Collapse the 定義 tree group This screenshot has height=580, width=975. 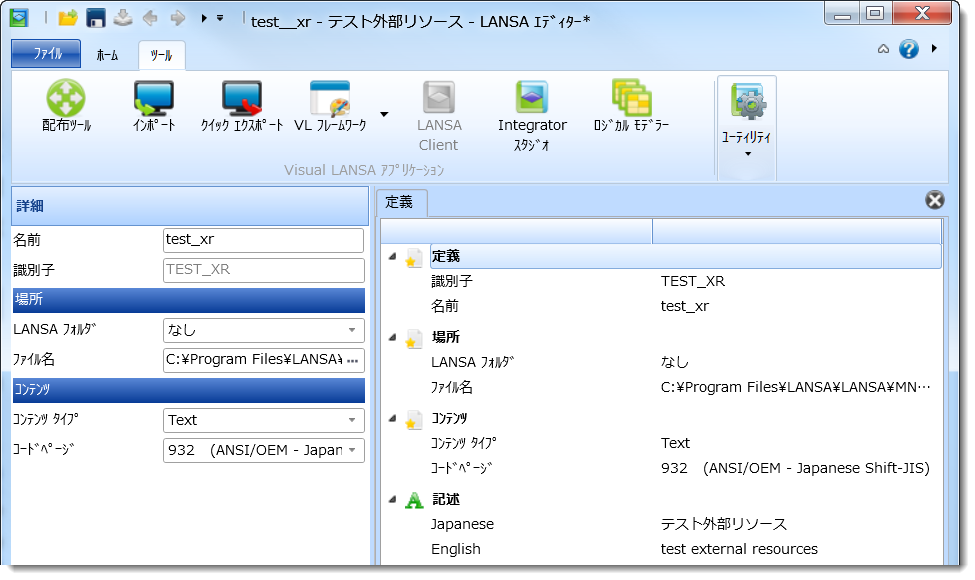[x=392, y=256]
